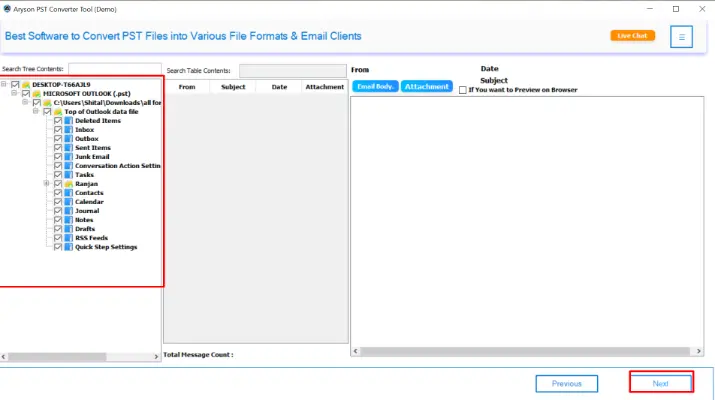Click the Top of Outlook data file folder icon
Screen dimensions: 715x400
tap(58, 112)
